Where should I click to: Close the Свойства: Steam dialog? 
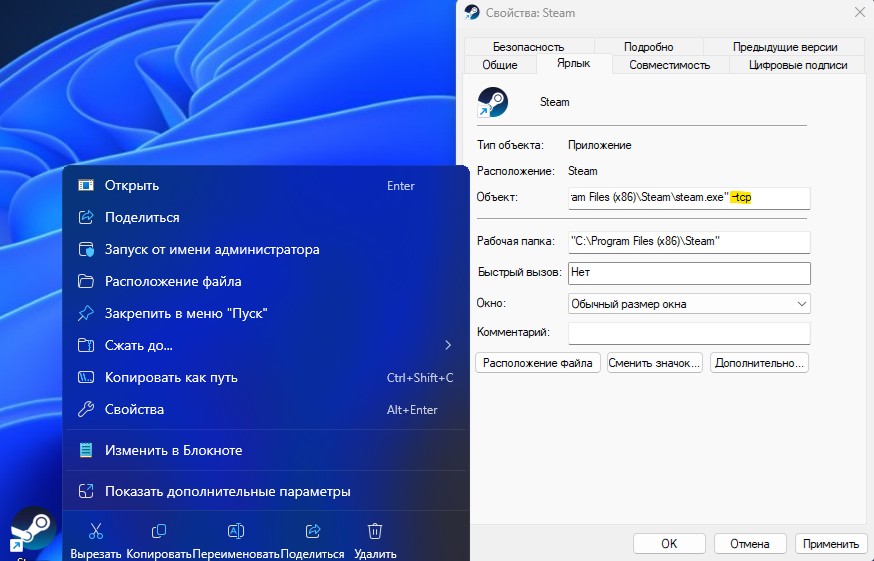860,12
